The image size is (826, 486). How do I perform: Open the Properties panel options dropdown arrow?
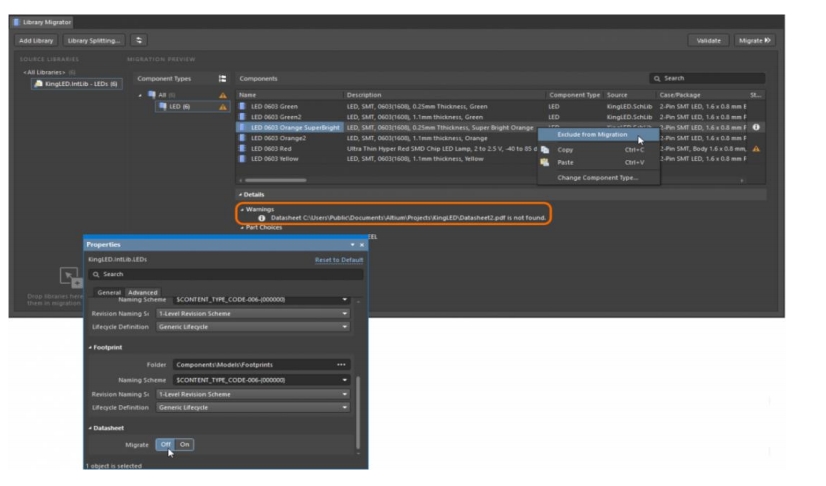(x=352, y=245)
